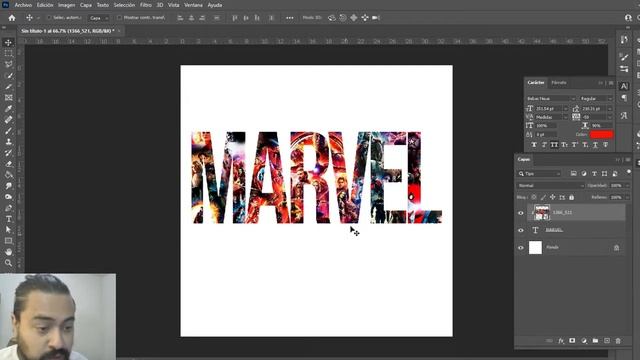
Task: Toggle the all caps TT character style
Action: (554, 145)
